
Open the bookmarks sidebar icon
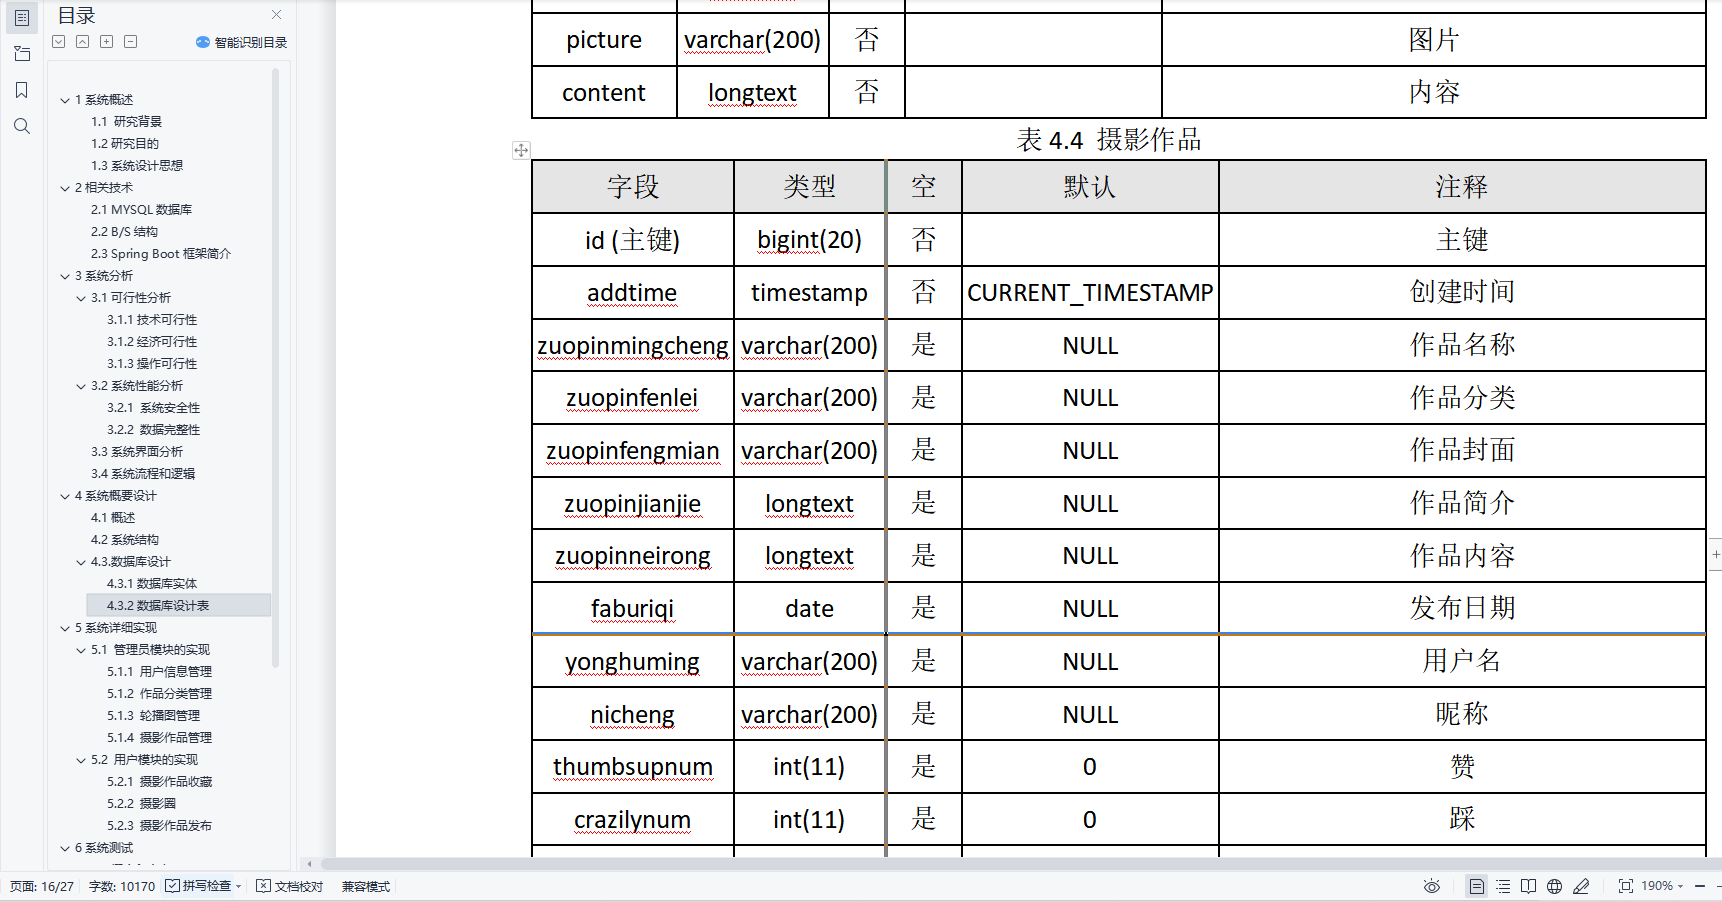pos(22,90)
